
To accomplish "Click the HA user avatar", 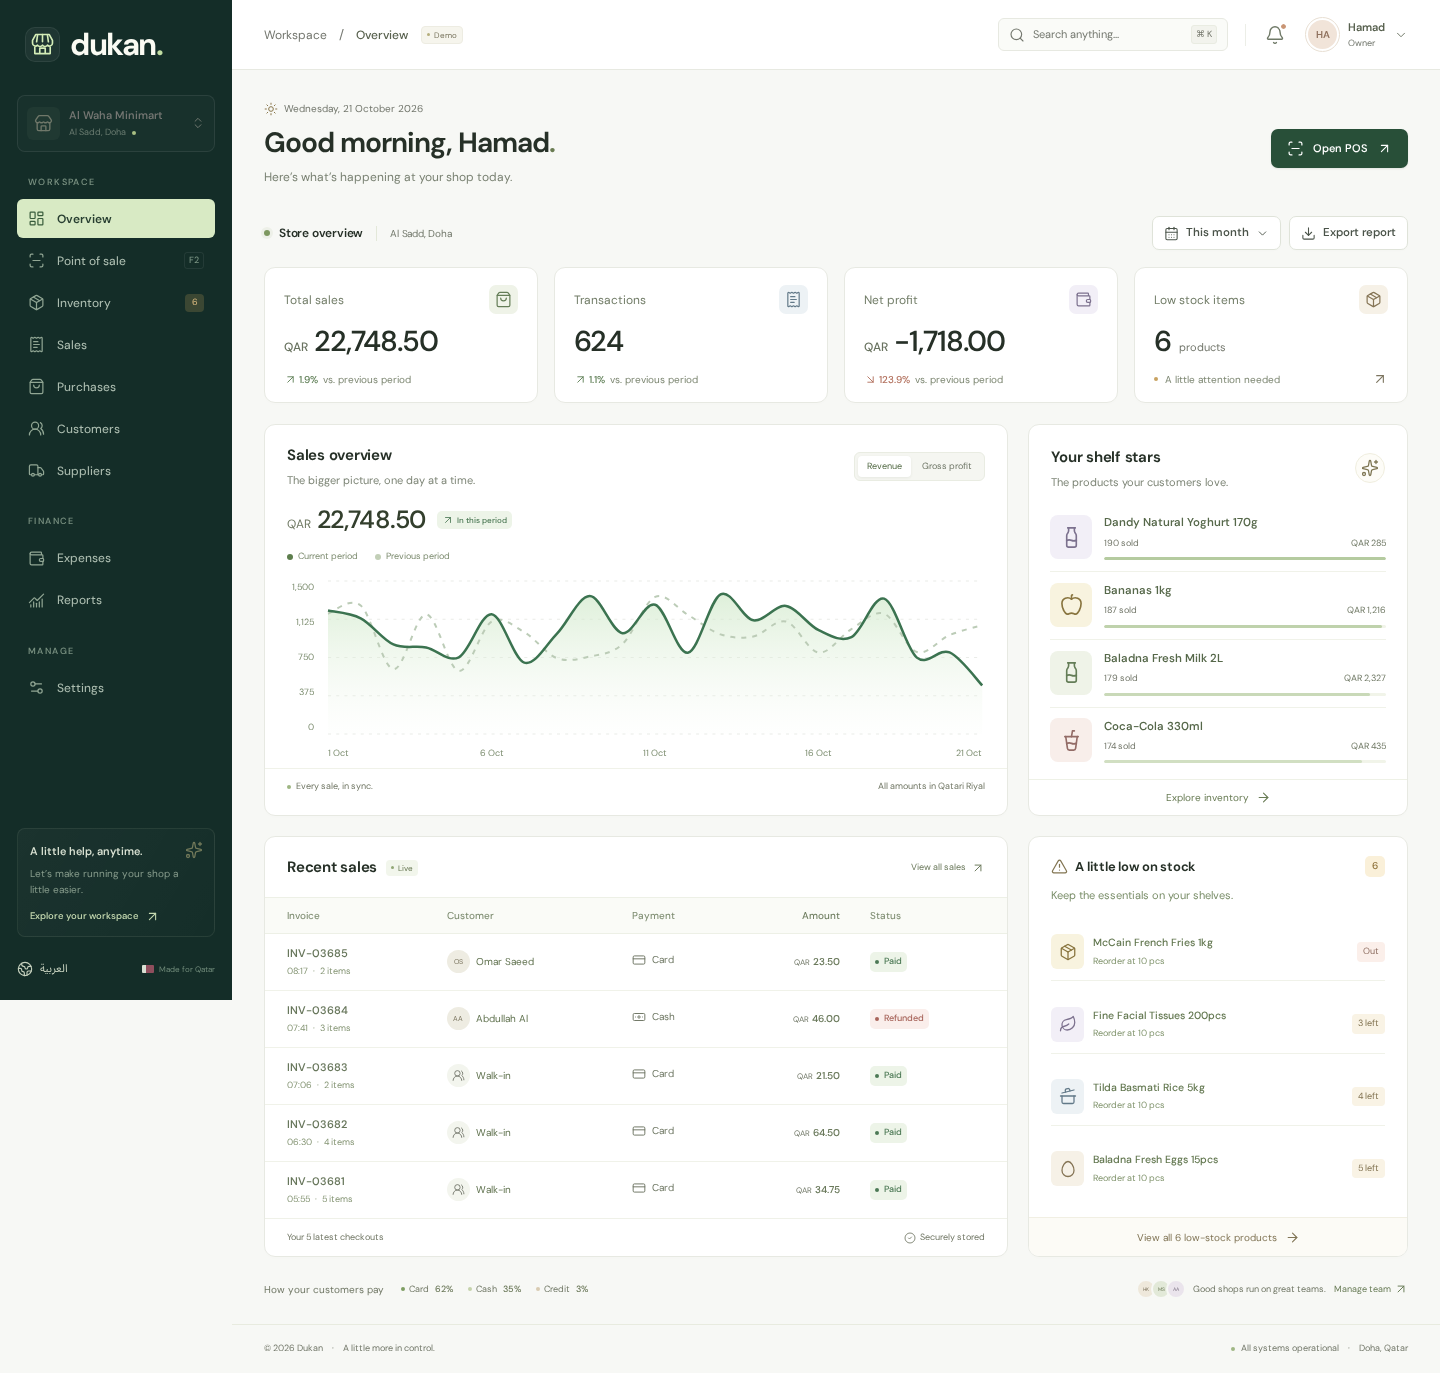I will point(1322,35).
